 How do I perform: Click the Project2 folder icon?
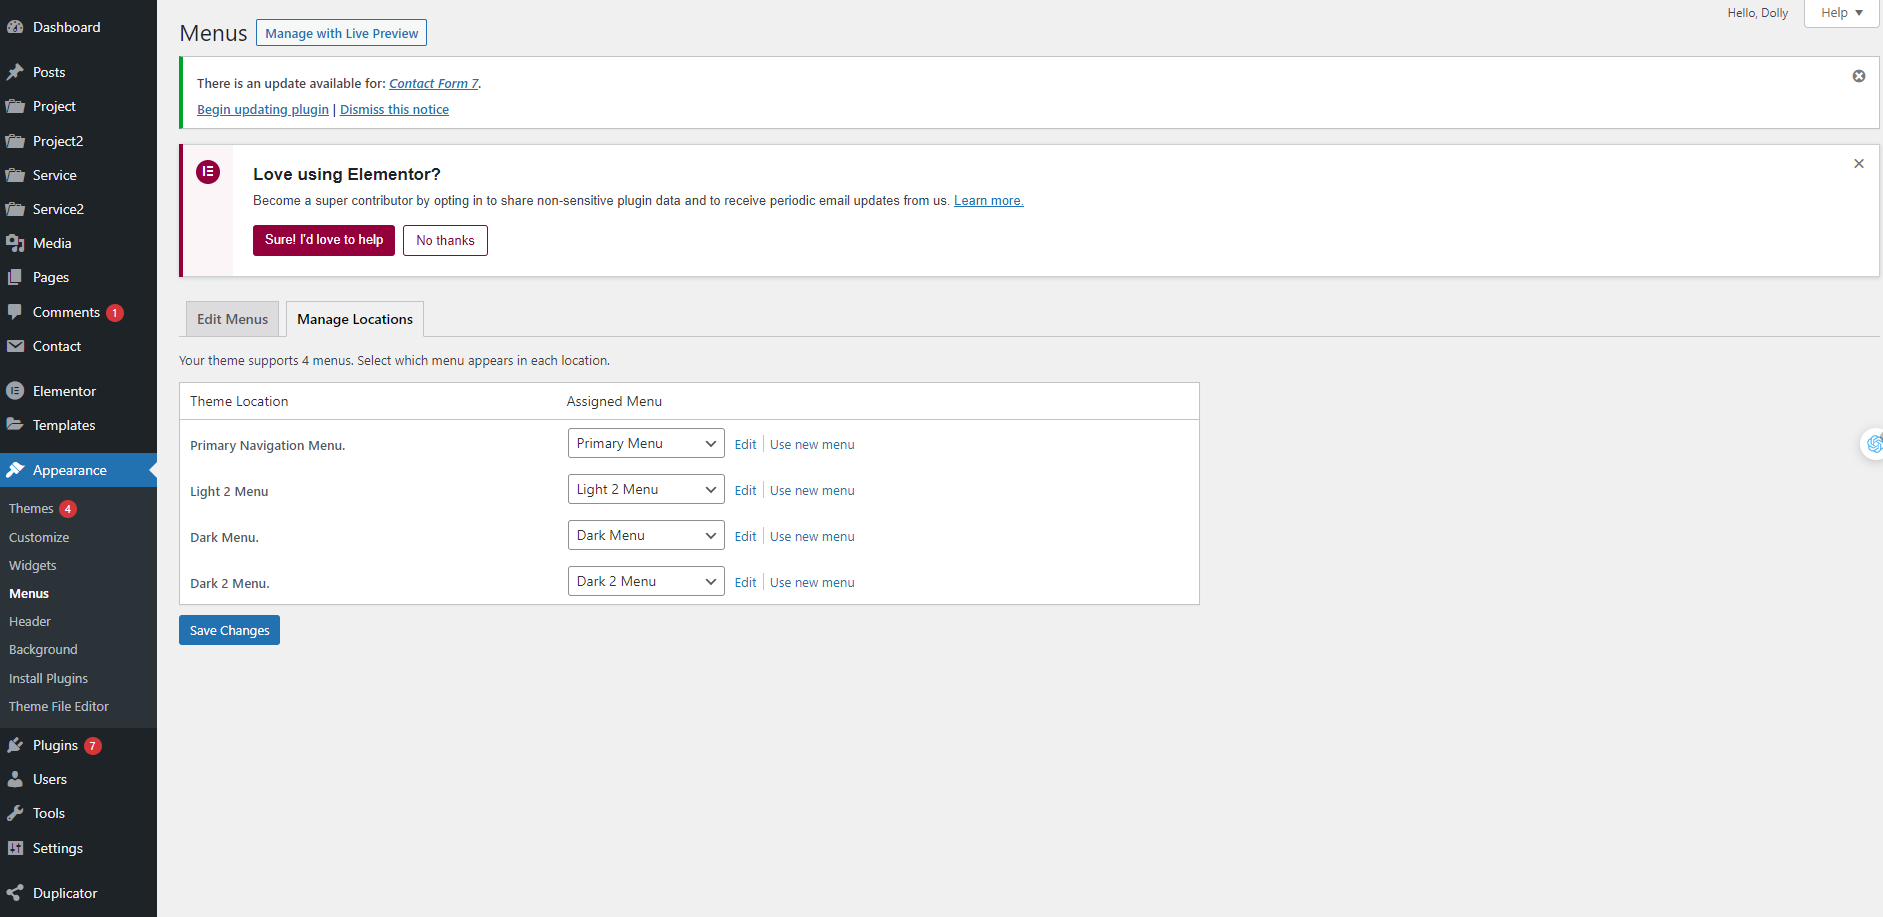pyautogui.click(x=15, y=141)
